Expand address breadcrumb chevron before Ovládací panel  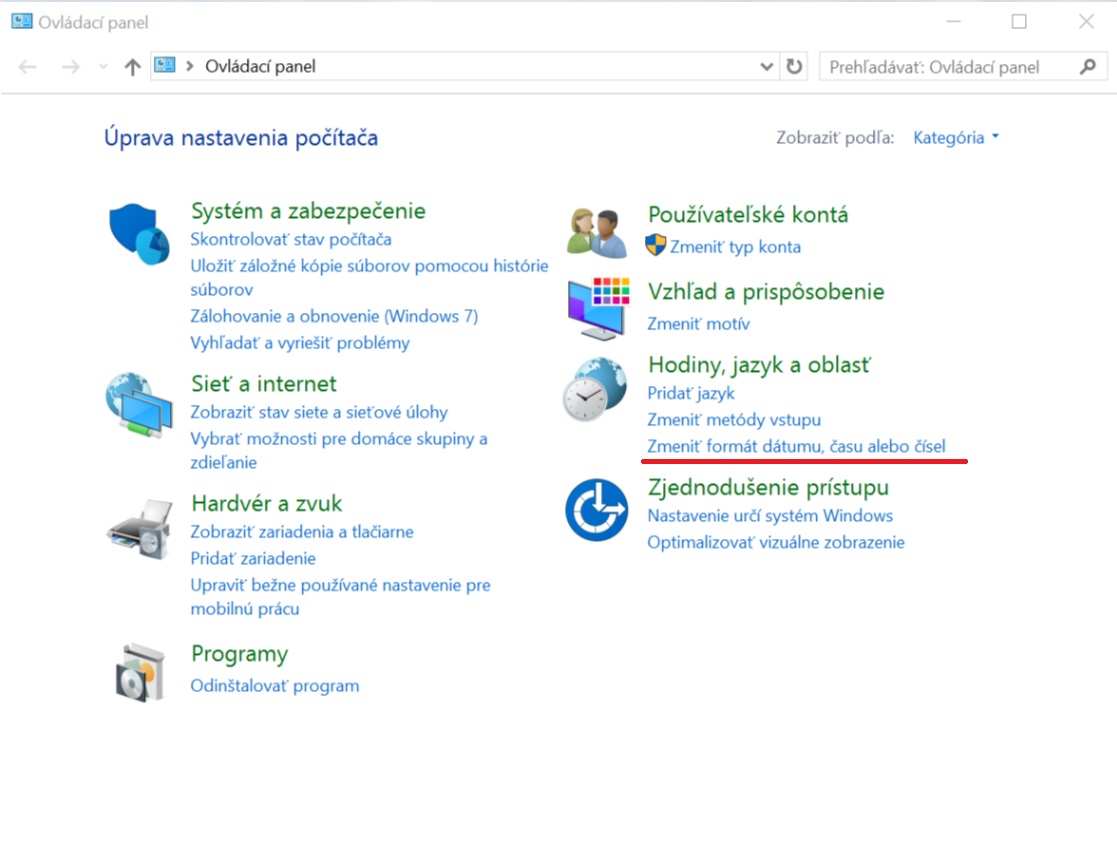189,66
